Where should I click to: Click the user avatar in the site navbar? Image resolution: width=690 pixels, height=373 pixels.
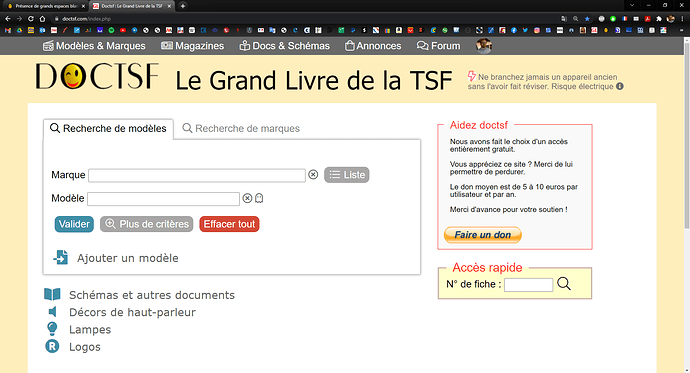click(484, 46)
